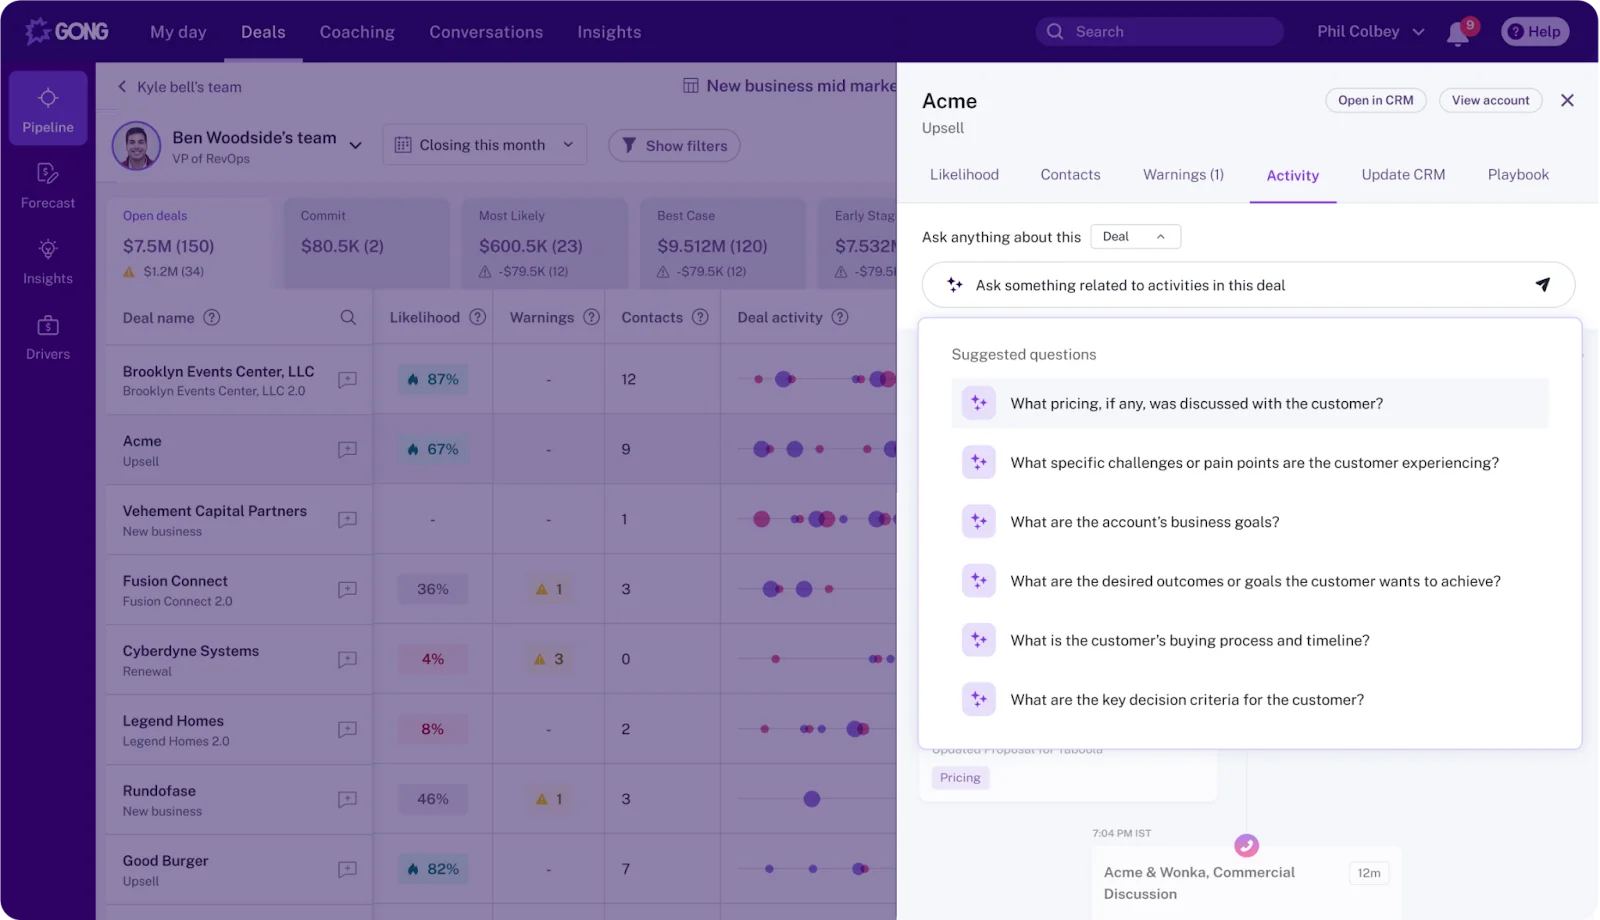Click the deal name search magnifier

pyautogui.click(x=348, y=318)
